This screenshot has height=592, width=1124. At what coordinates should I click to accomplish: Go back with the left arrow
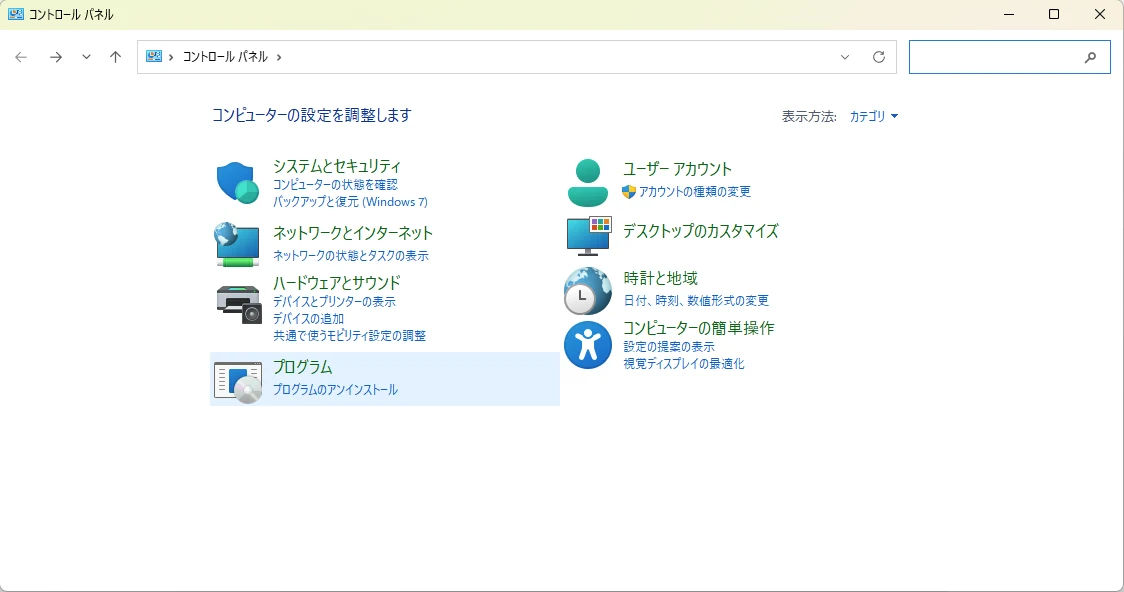[21, 57]
